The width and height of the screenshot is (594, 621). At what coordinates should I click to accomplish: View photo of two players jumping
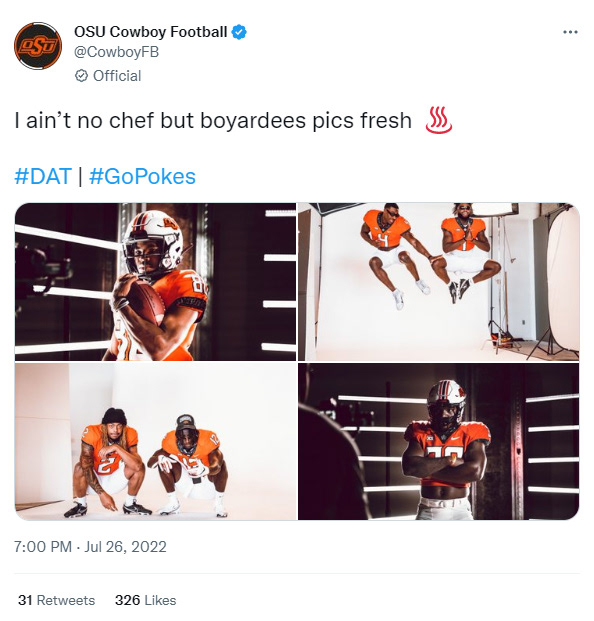click(439, 282)
